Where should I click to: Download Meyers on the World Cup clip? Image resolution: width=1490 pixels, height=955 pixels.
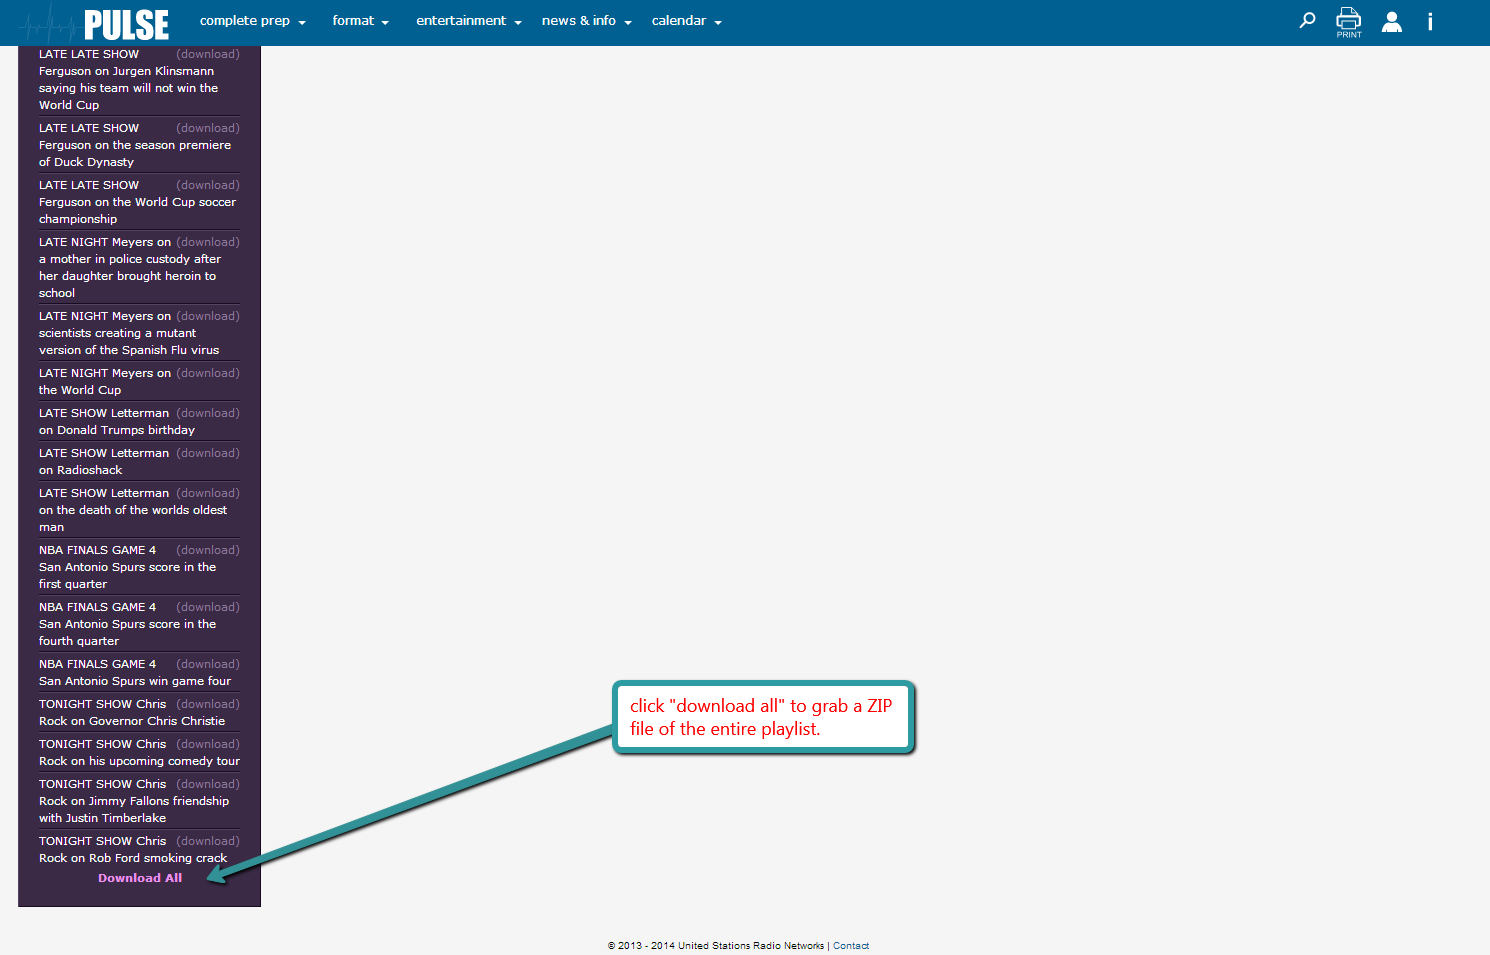point(208,373)
